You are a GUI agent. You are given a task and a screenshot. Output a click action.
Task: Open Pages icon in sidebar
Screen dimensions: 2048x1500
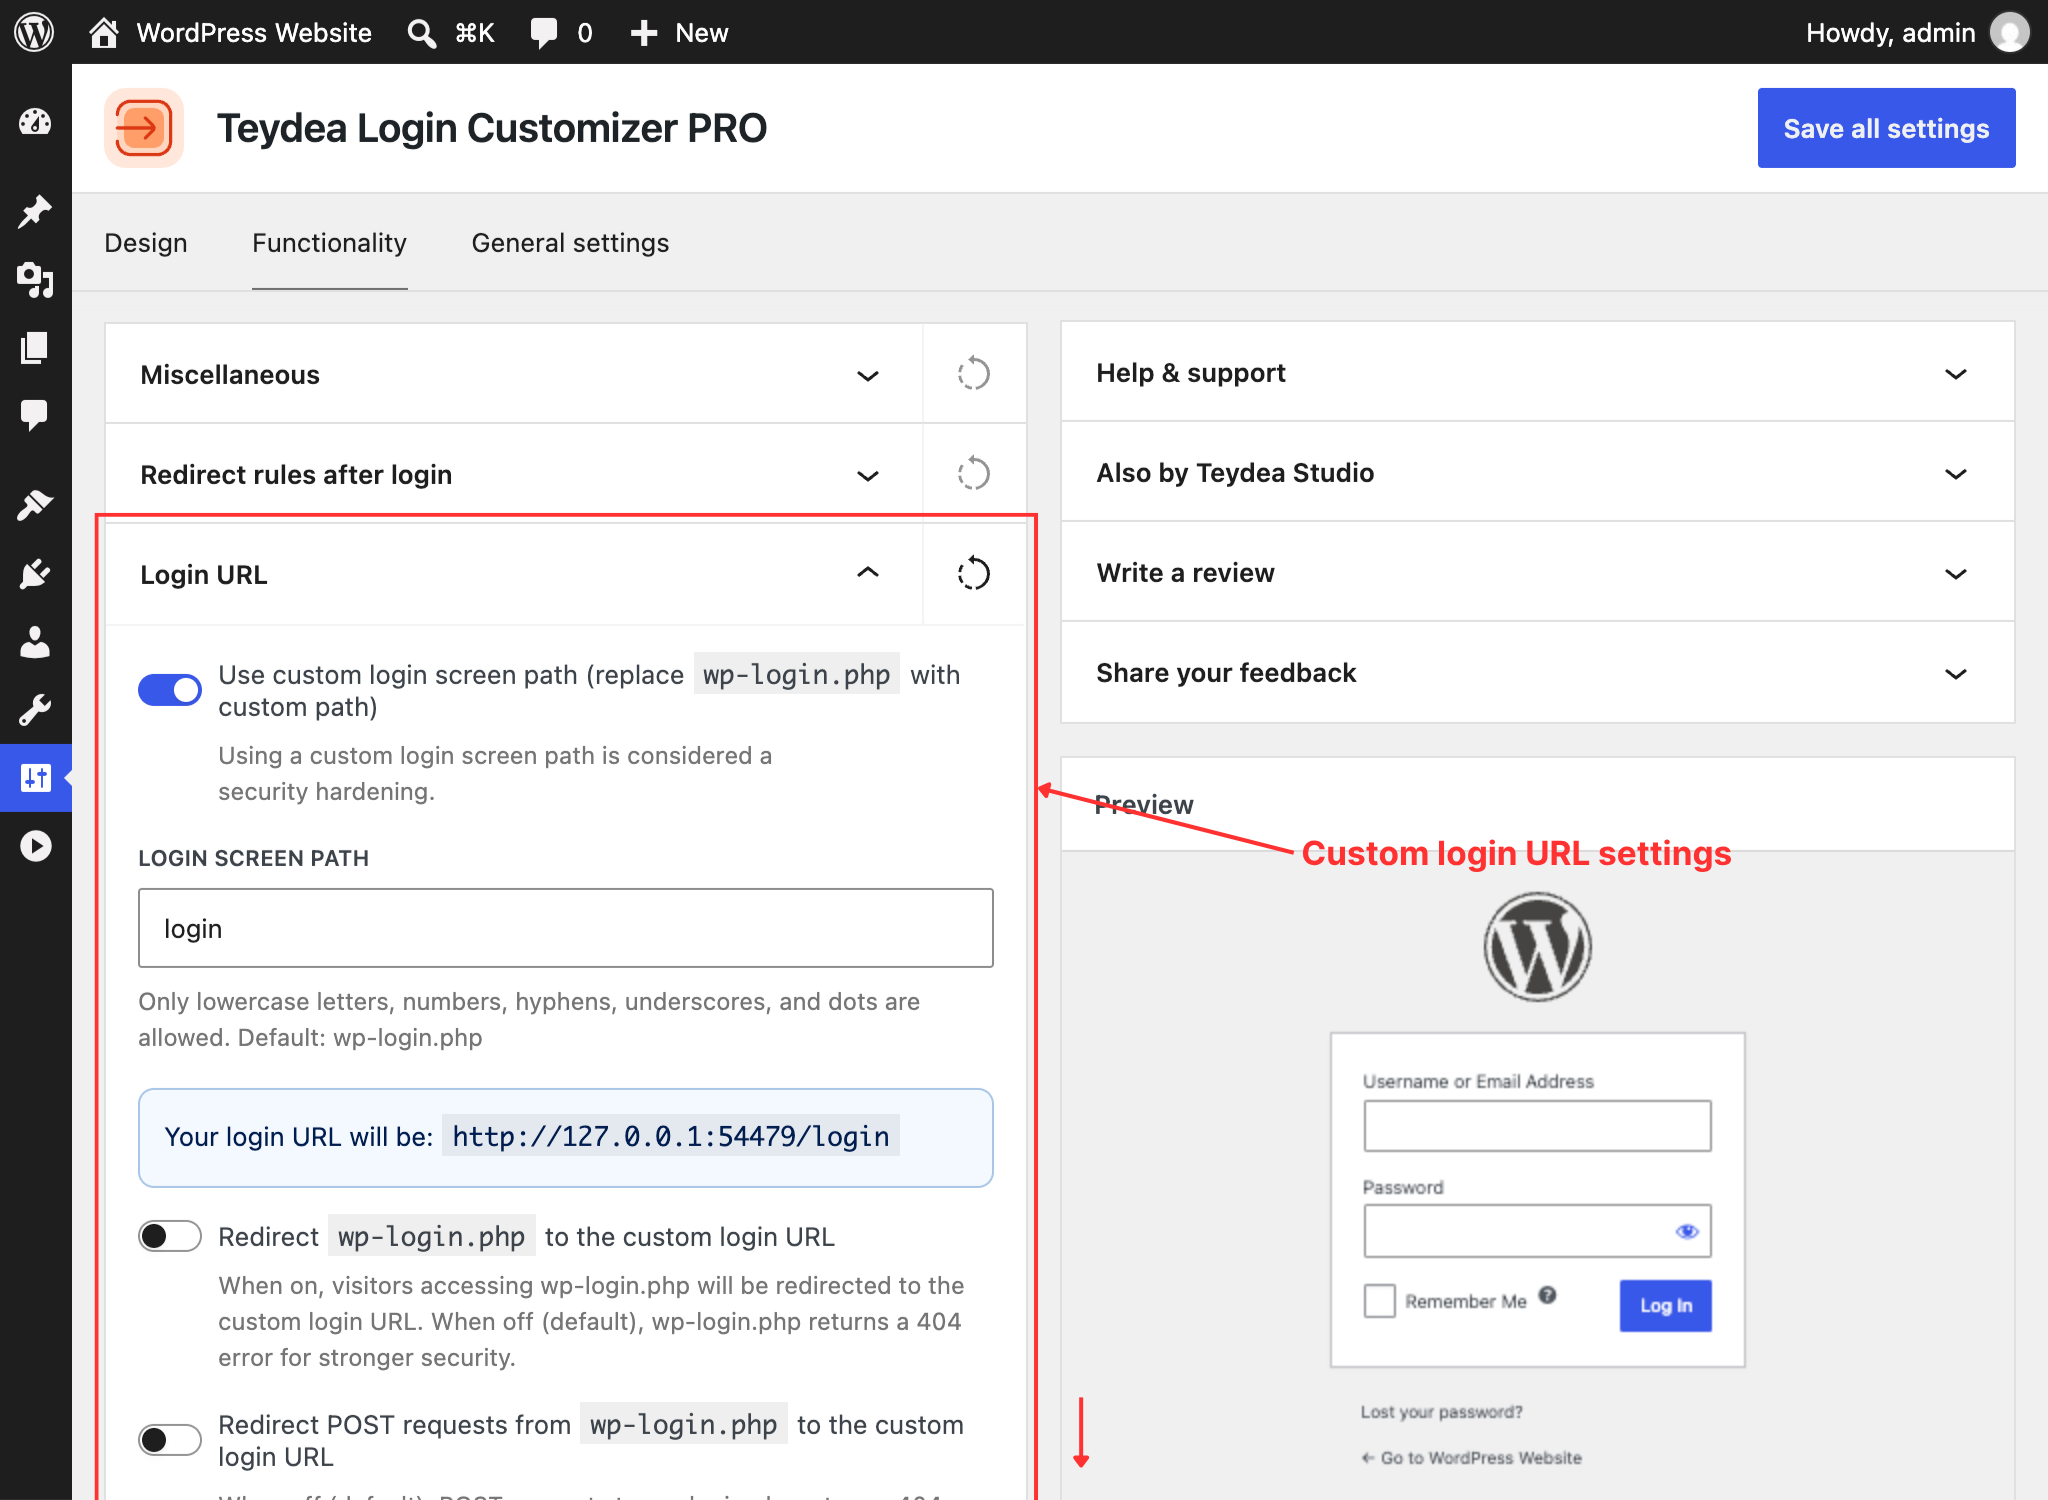[35, 347]
